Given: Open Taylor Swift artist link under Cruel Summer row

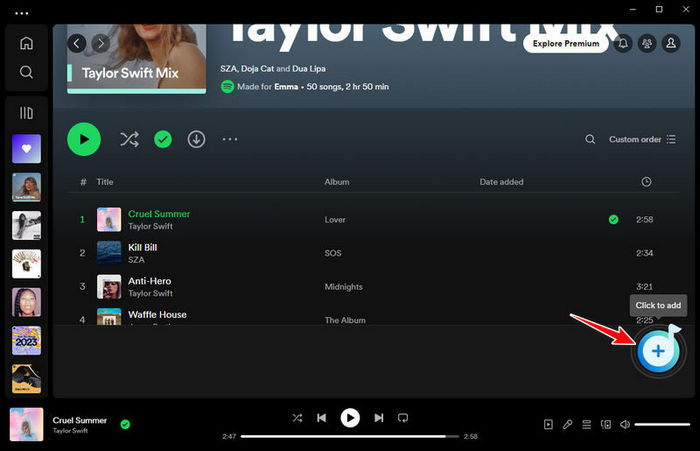Looking at the screenshot, I should [x=150, y=226].
